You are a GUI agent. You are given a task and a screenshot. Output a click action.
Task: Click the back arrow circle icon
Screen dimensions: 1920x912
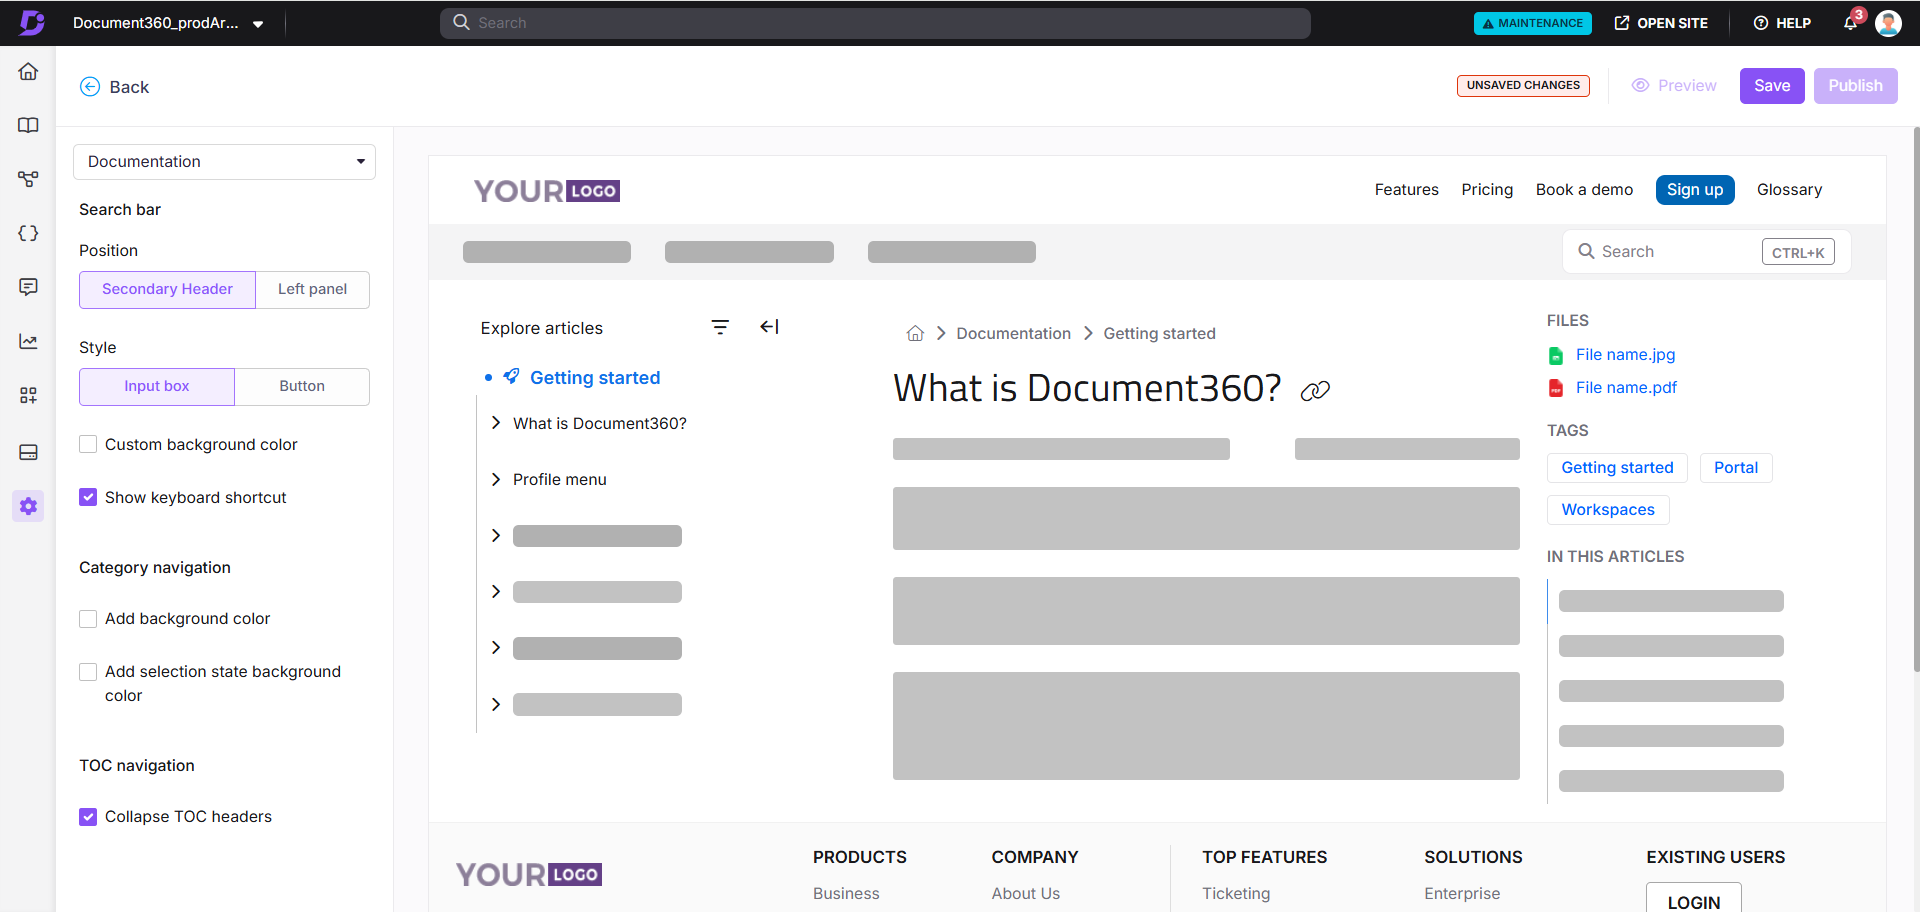point(90,87)
